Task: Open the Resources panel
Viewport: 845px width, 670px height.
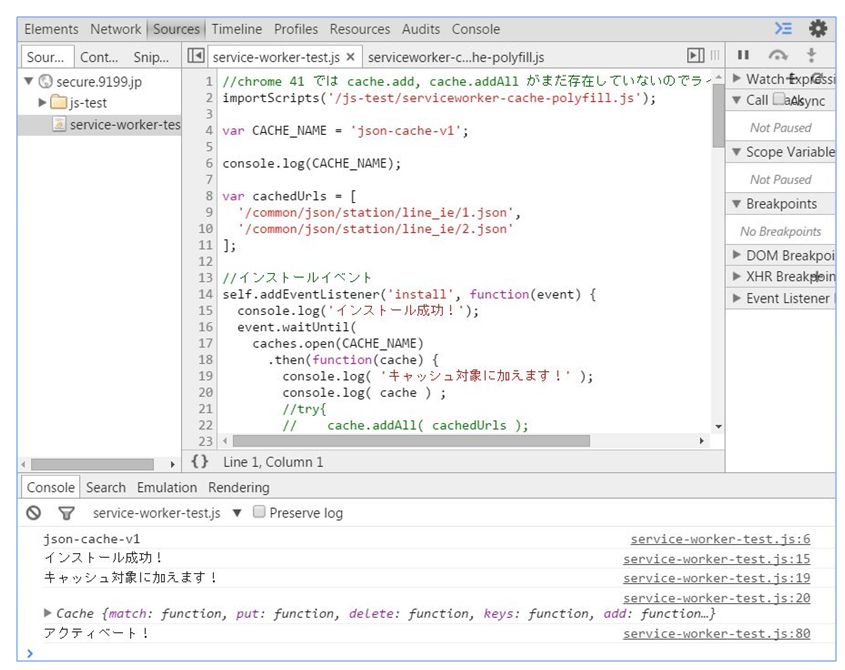Action: [x=359, y=29]
